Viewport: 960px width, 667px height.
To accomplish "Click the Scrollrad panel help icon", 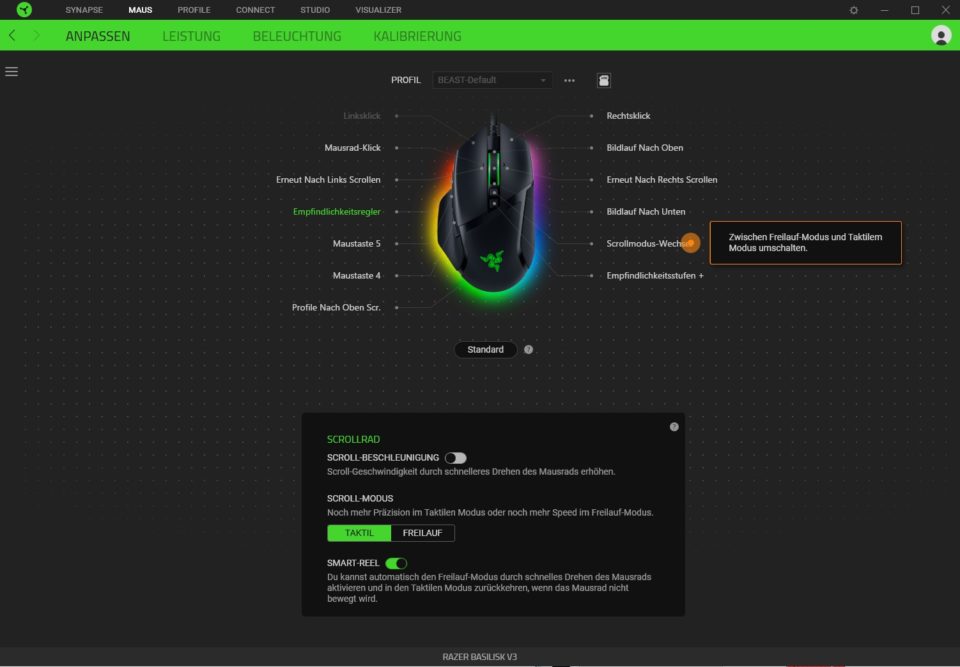I will pyautogui.click(x=674, y=427).
